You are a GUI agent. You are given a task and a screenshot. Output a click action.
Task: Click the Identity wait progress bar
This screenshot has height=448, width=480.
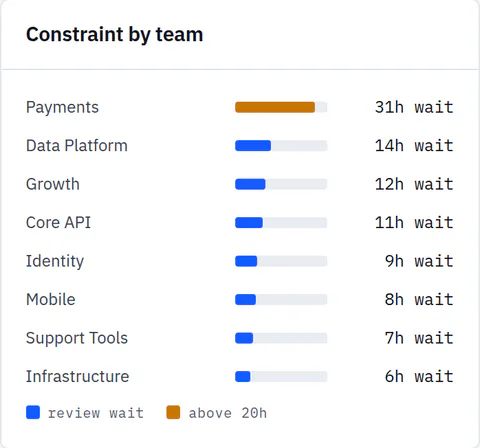[x=281, y=261]
